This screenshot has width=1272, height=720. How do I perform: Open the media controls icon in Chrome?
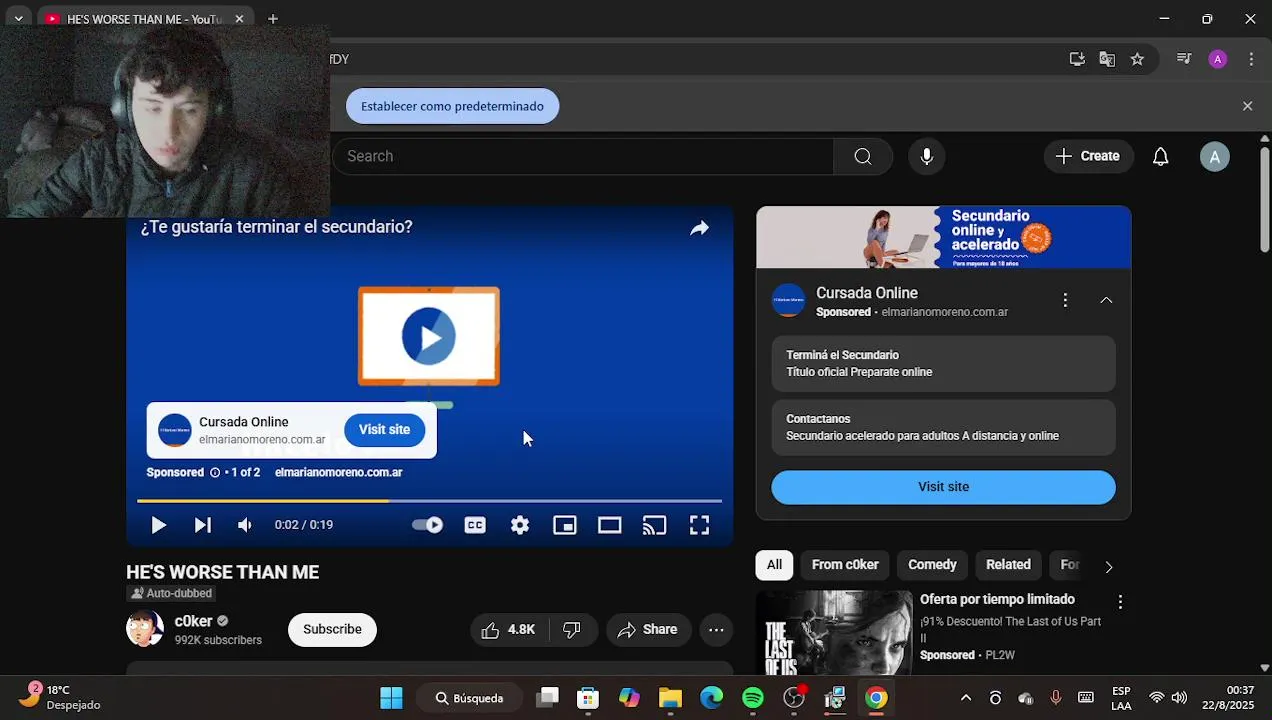[1184, 59]
